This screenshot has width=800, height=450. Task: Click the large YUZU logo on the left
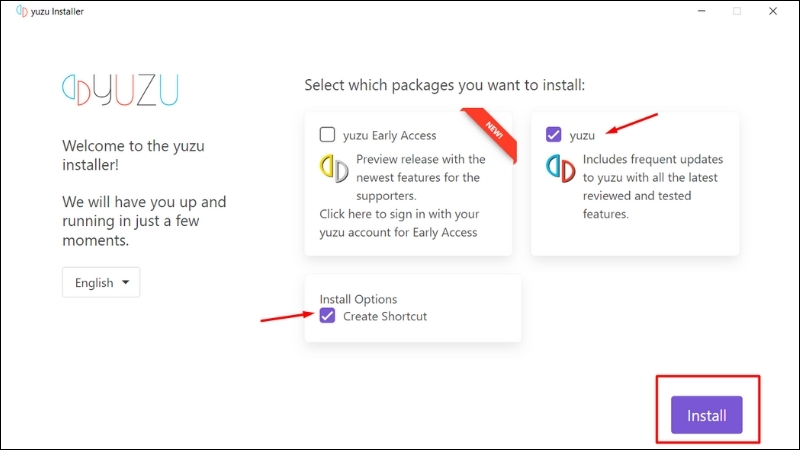120,90
